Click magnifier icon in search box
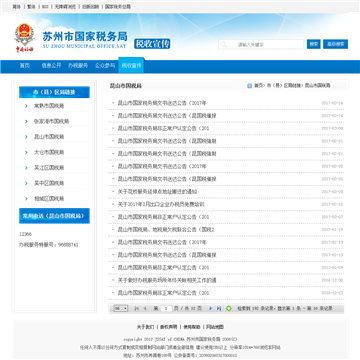360x360 pixels. (224, 44)
